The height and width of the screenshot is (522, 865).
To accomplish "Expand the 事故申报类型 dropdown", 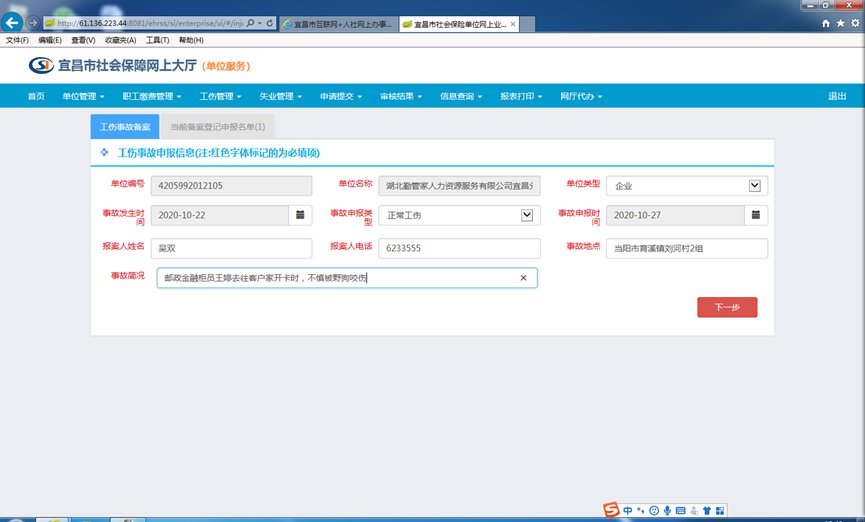I will pos(527,215).
